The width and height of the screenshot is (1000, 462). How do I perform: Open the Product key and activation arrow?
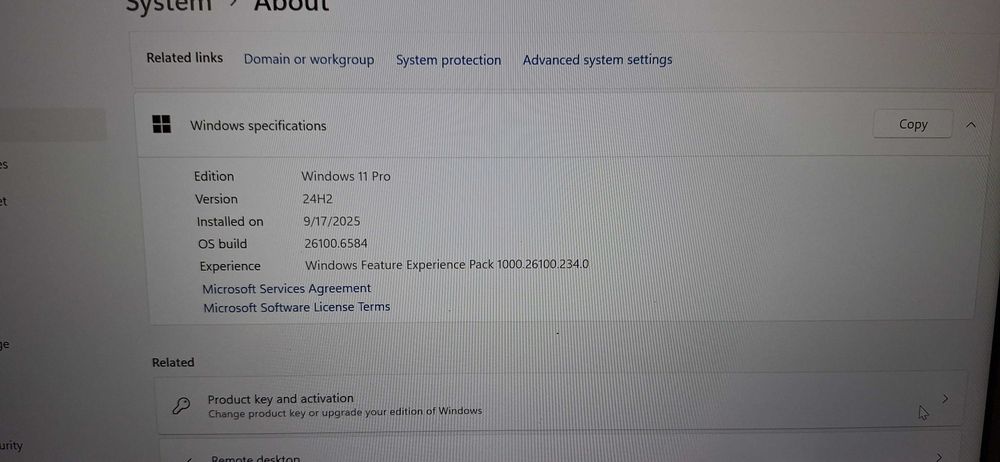945,399
